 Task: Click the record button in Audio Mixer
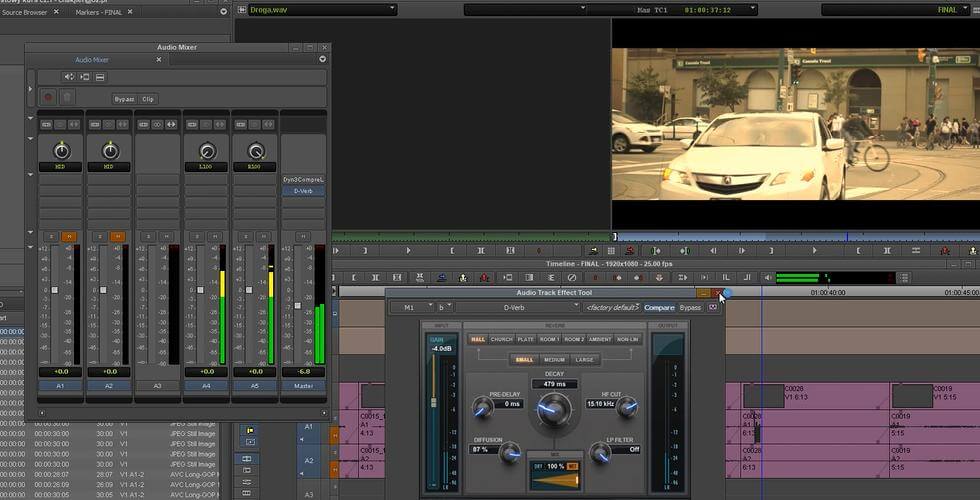pyautogui.click(x=47, y=97)
